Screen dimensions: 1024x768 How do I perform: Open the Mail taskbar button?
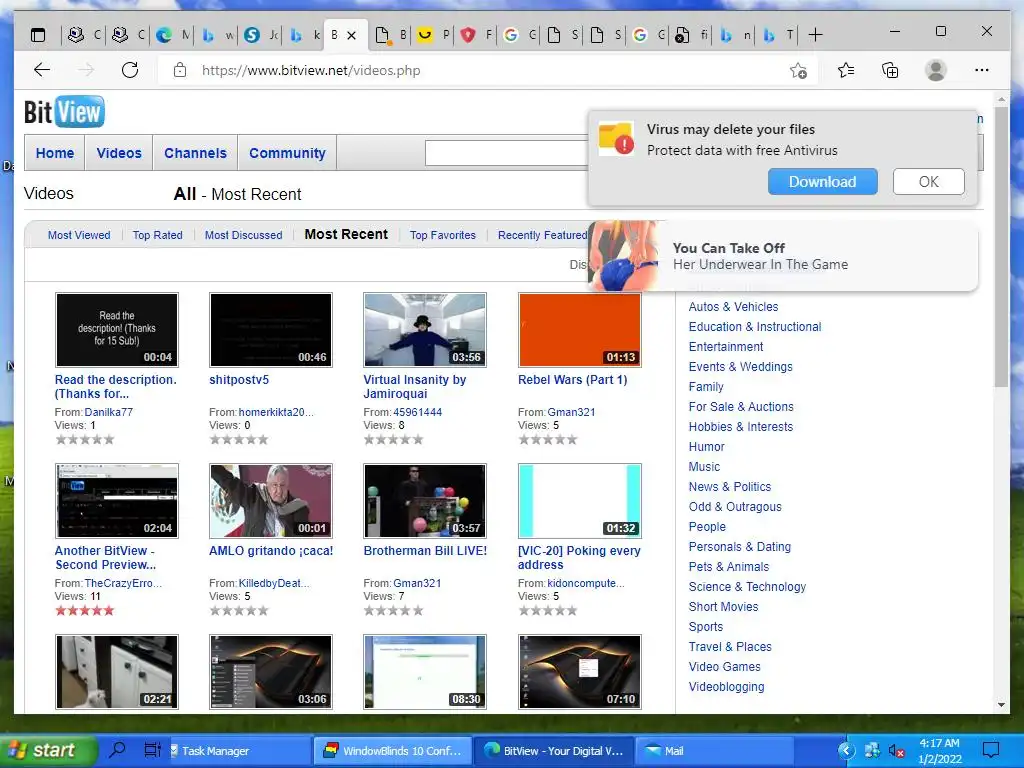712,751
